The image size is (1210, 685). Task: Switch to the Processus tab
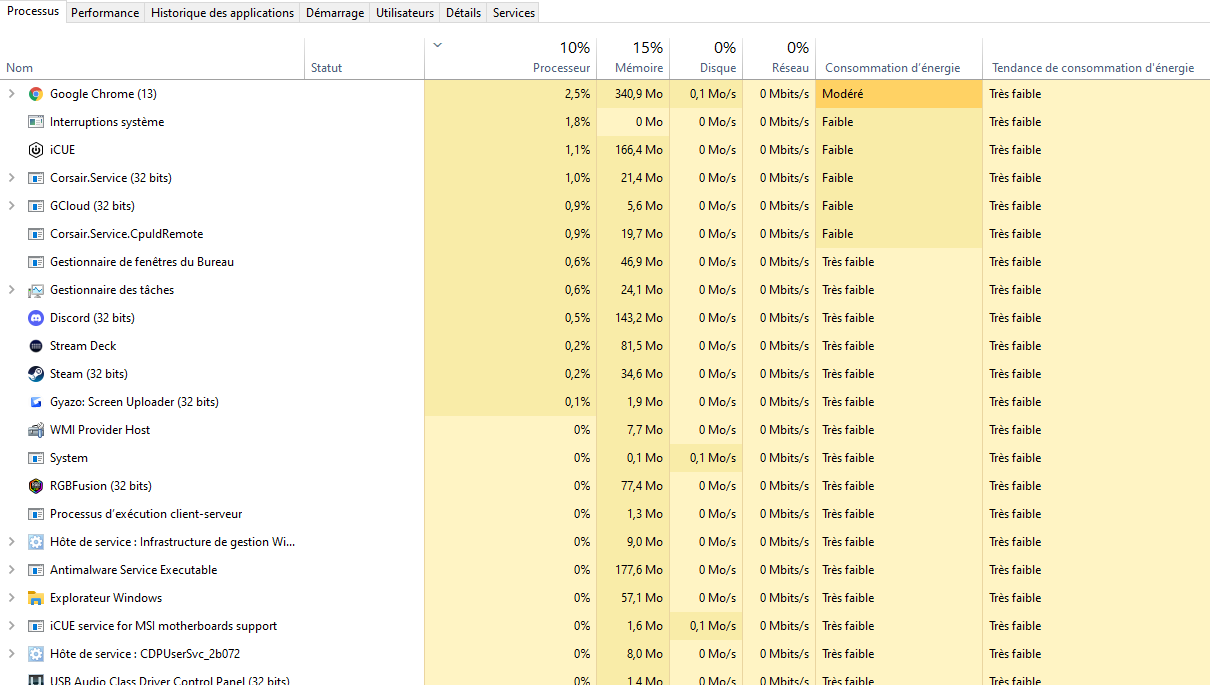pos(33,12)
